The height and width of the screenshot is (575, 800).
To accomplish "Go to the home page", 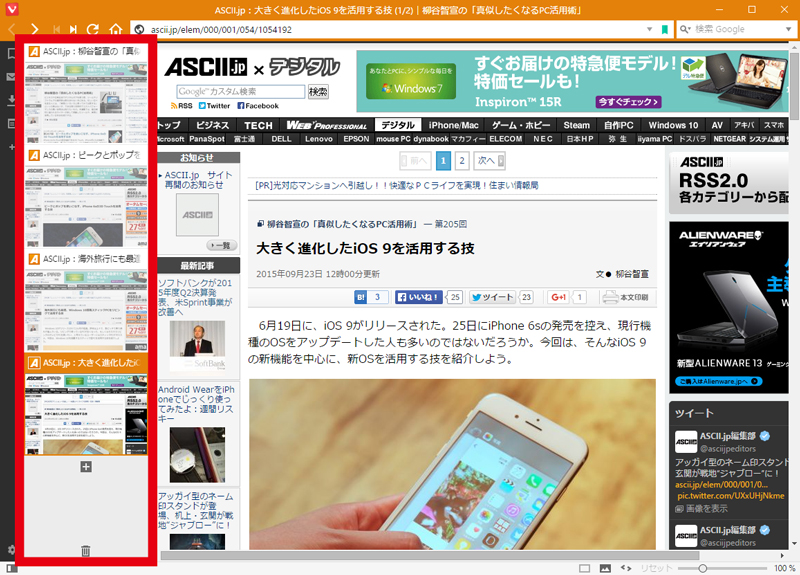I will pyautogui.click(x=116, y=29).
